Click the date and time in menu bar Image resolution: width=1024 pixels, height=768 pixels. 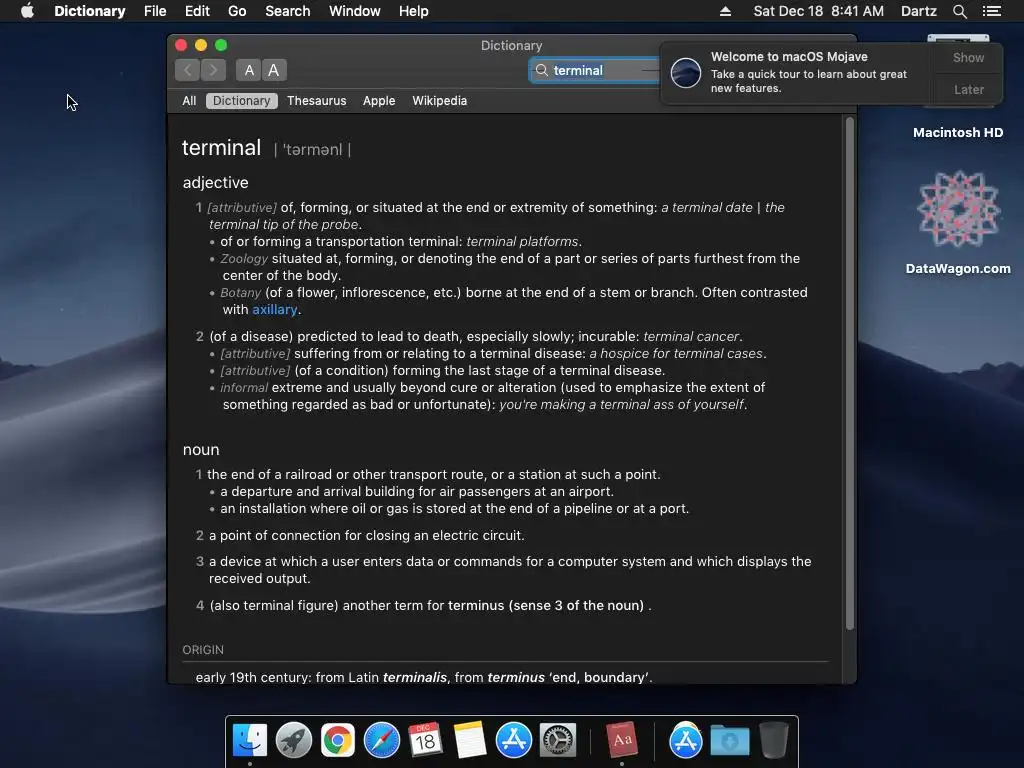[x=818, y=11]
